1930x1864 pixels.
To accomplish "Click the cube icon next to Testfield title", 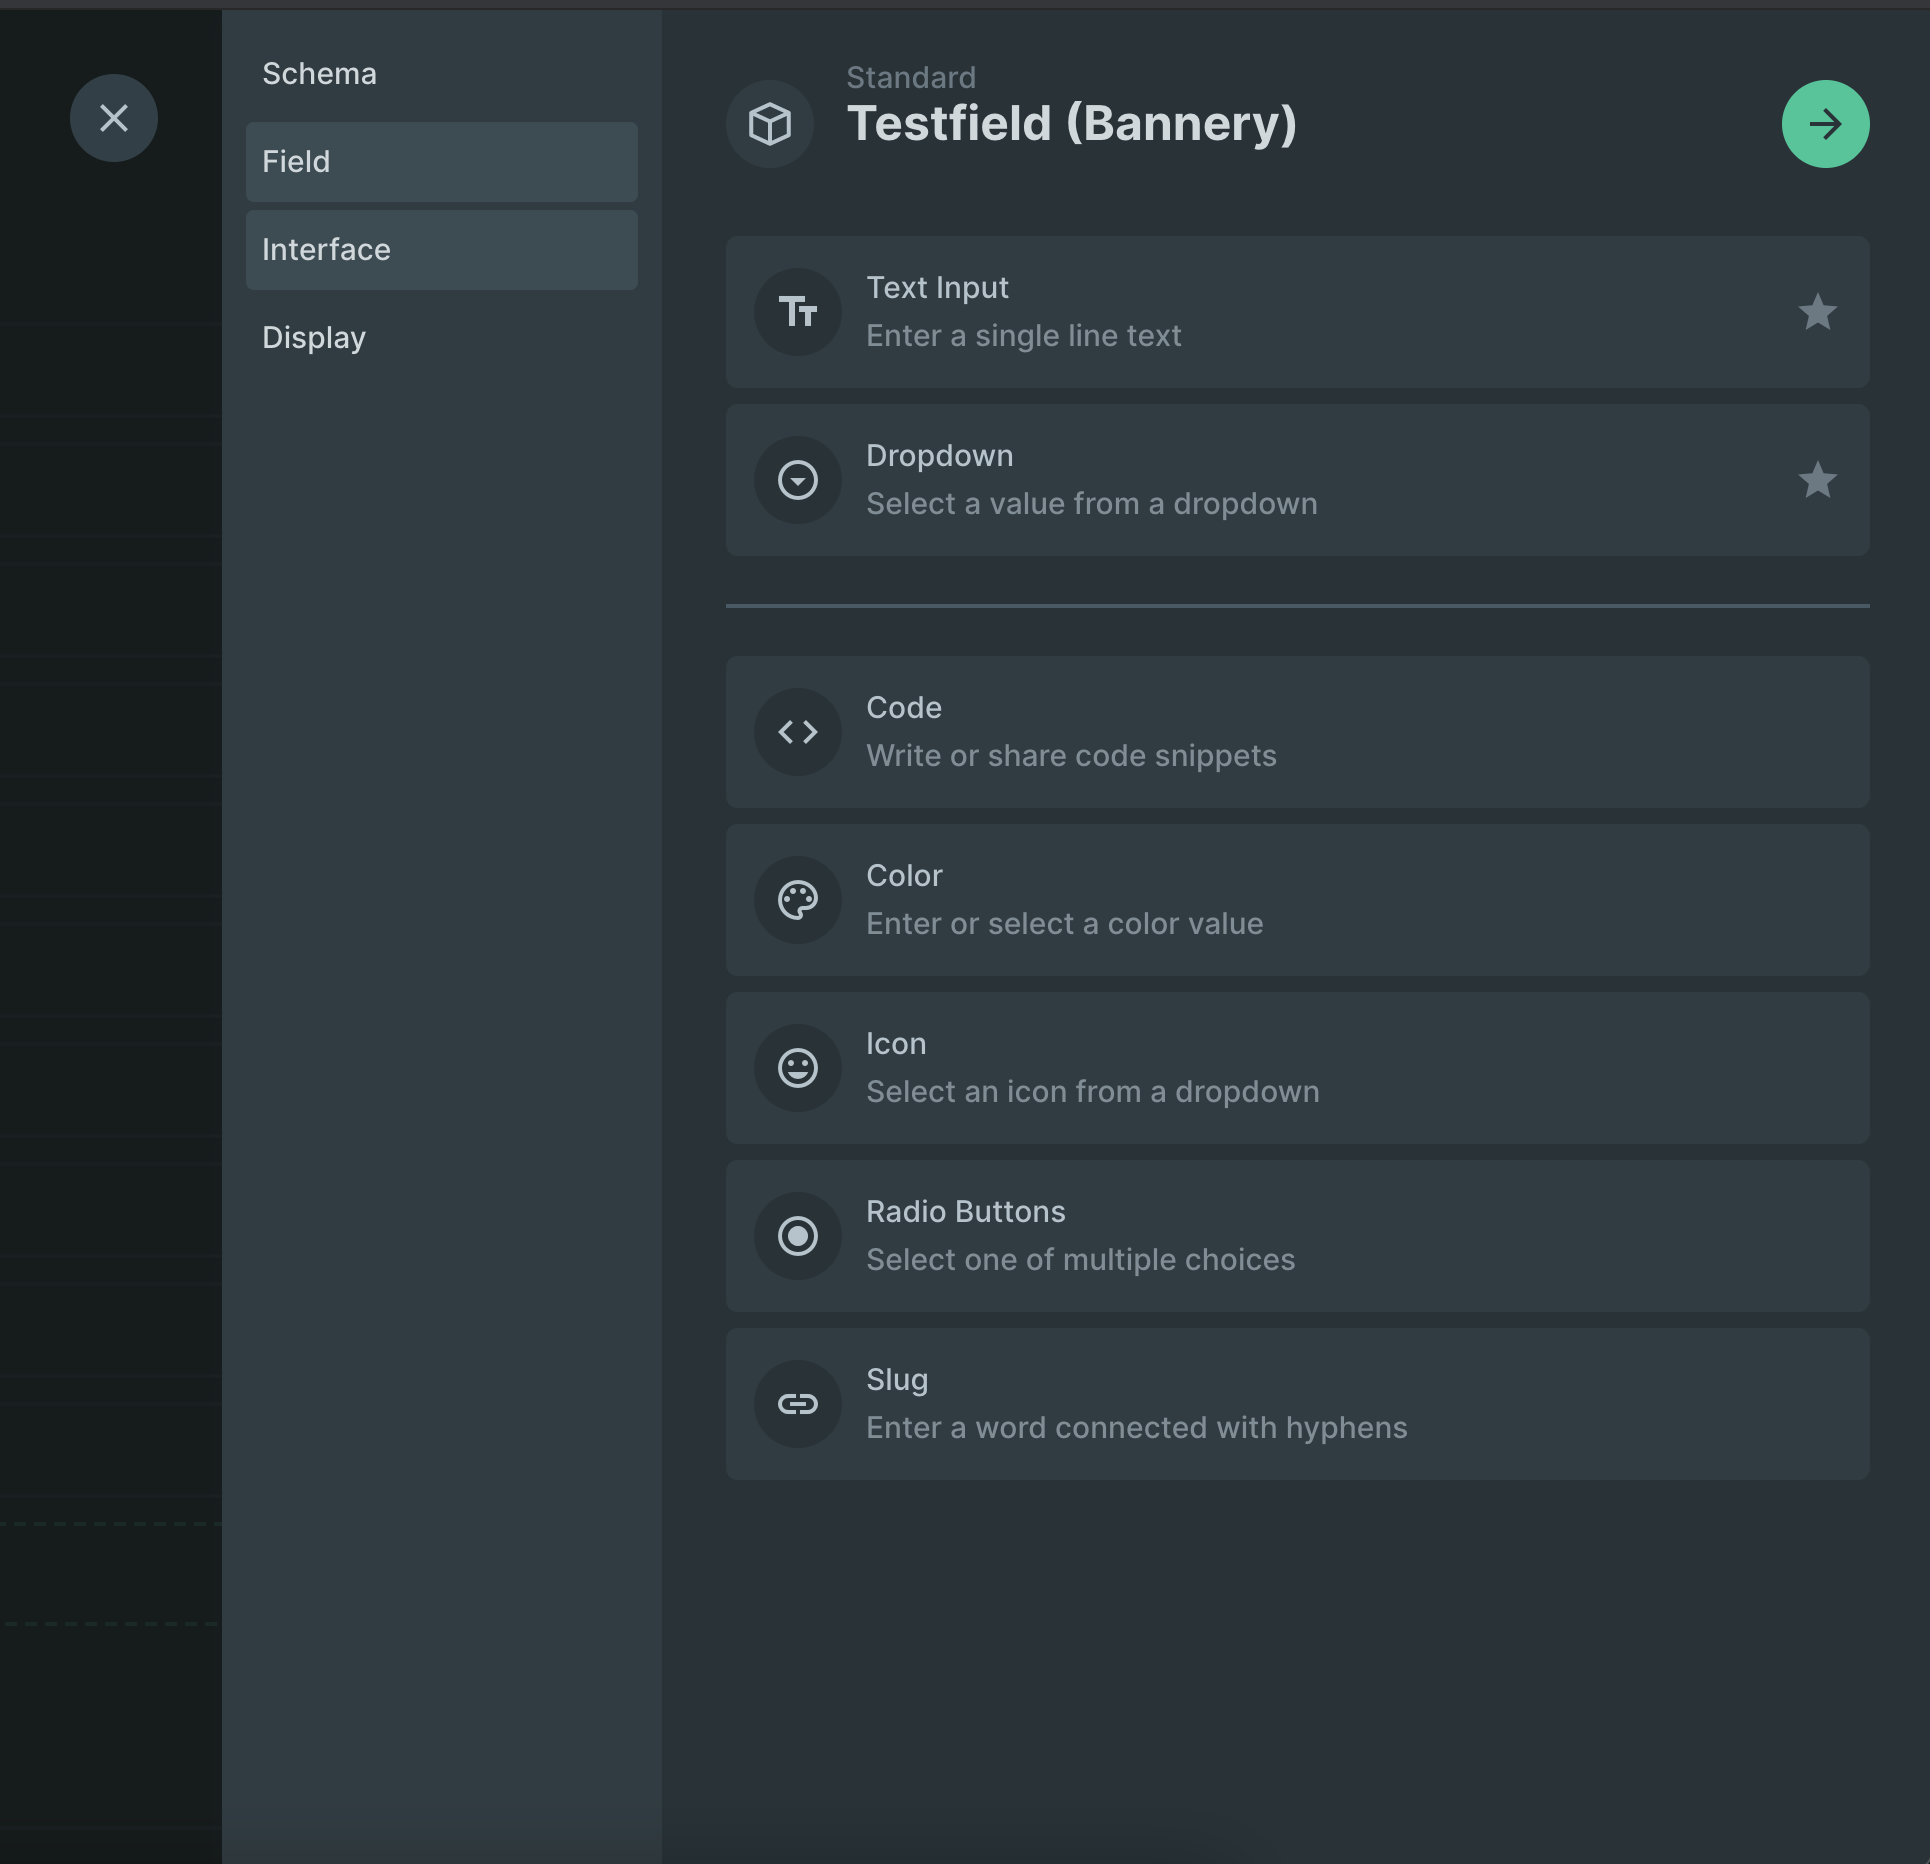I will click(769, 122).
